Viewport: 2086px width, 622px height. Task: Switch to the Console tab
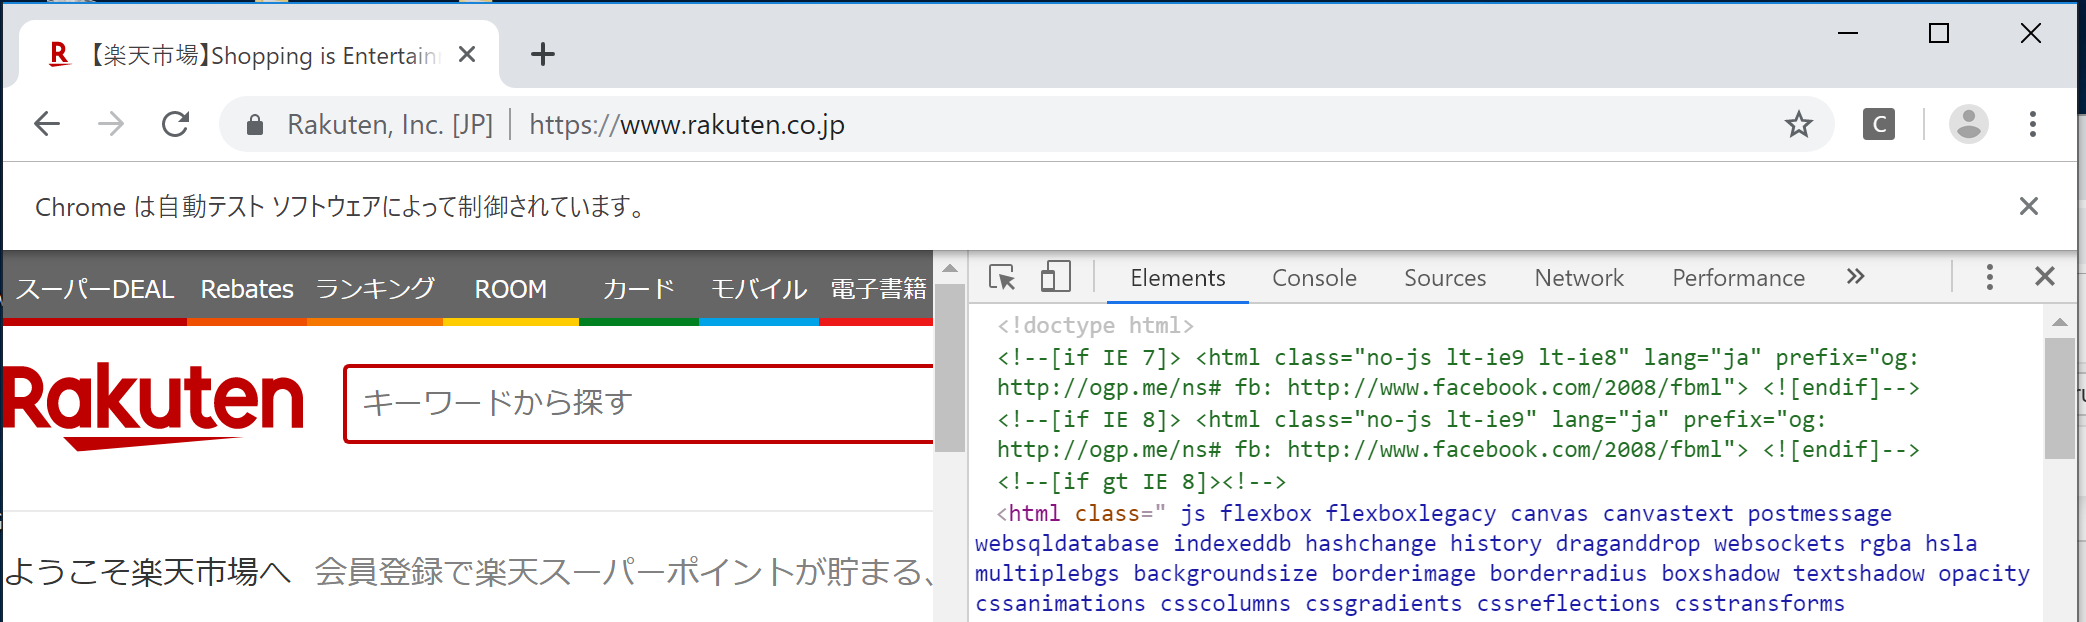point(1314,278)
